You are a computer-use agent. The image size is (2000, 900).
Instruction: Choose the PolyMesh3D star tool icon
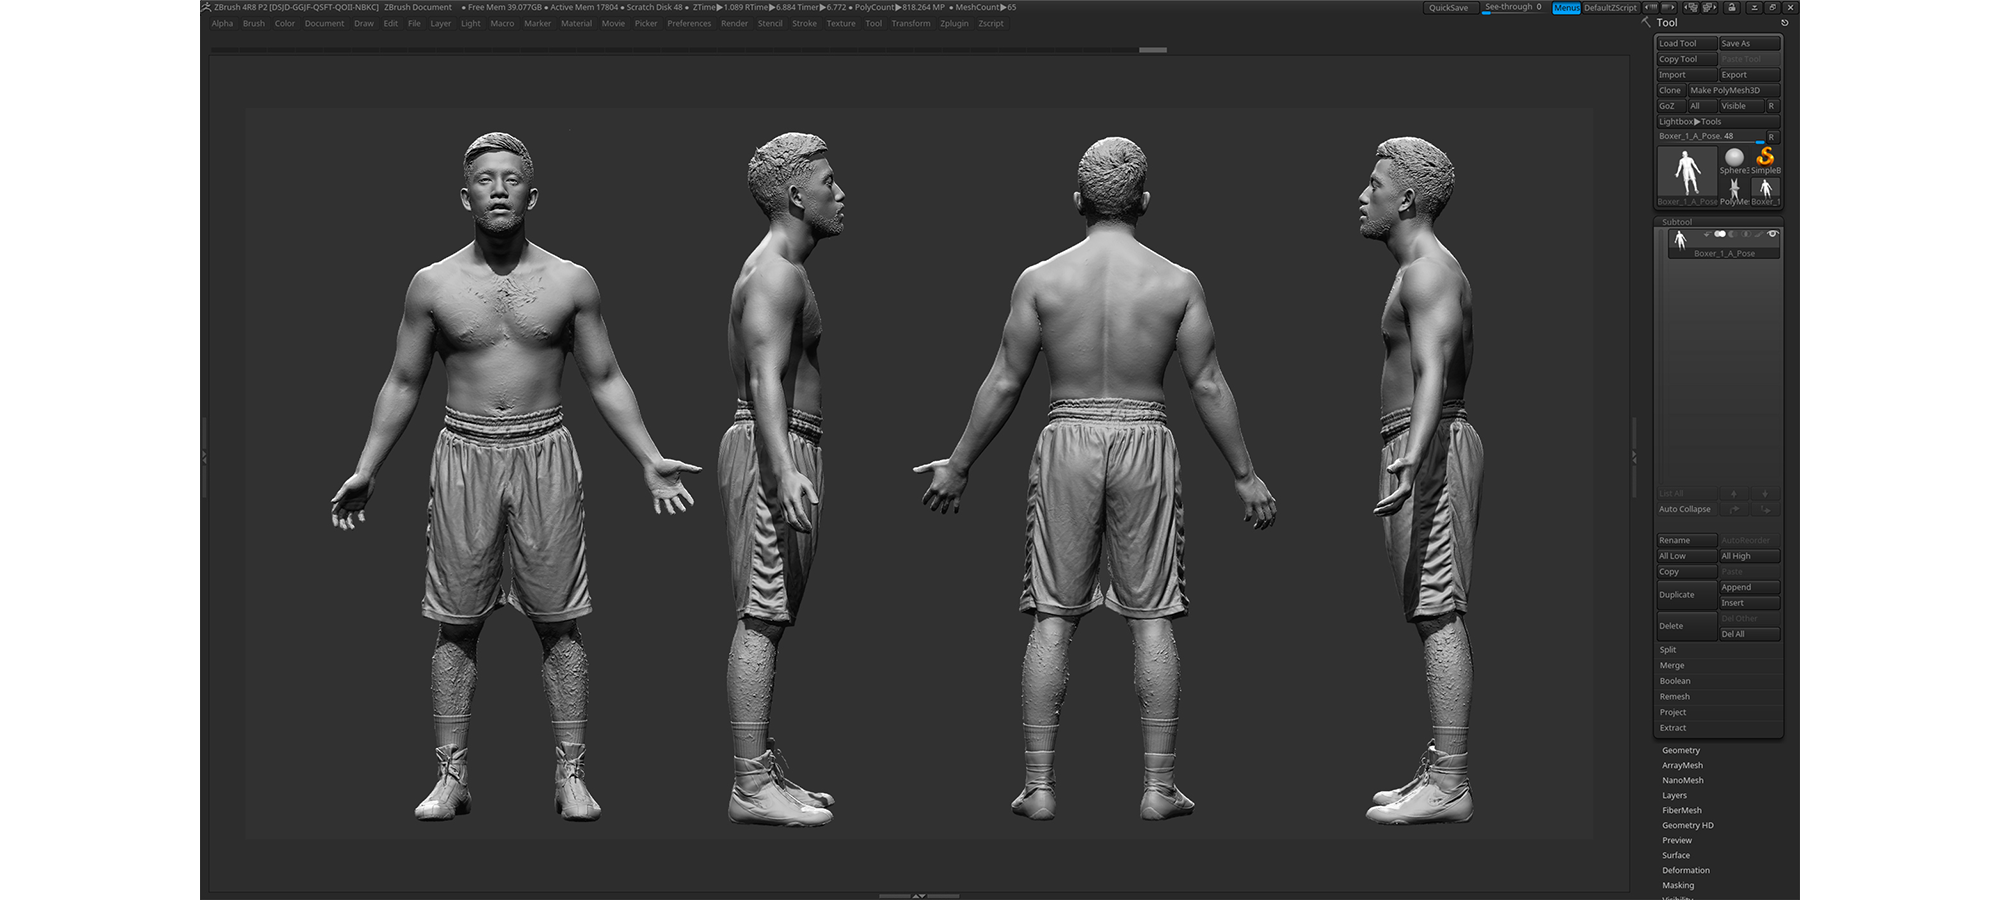(1734, 189)
